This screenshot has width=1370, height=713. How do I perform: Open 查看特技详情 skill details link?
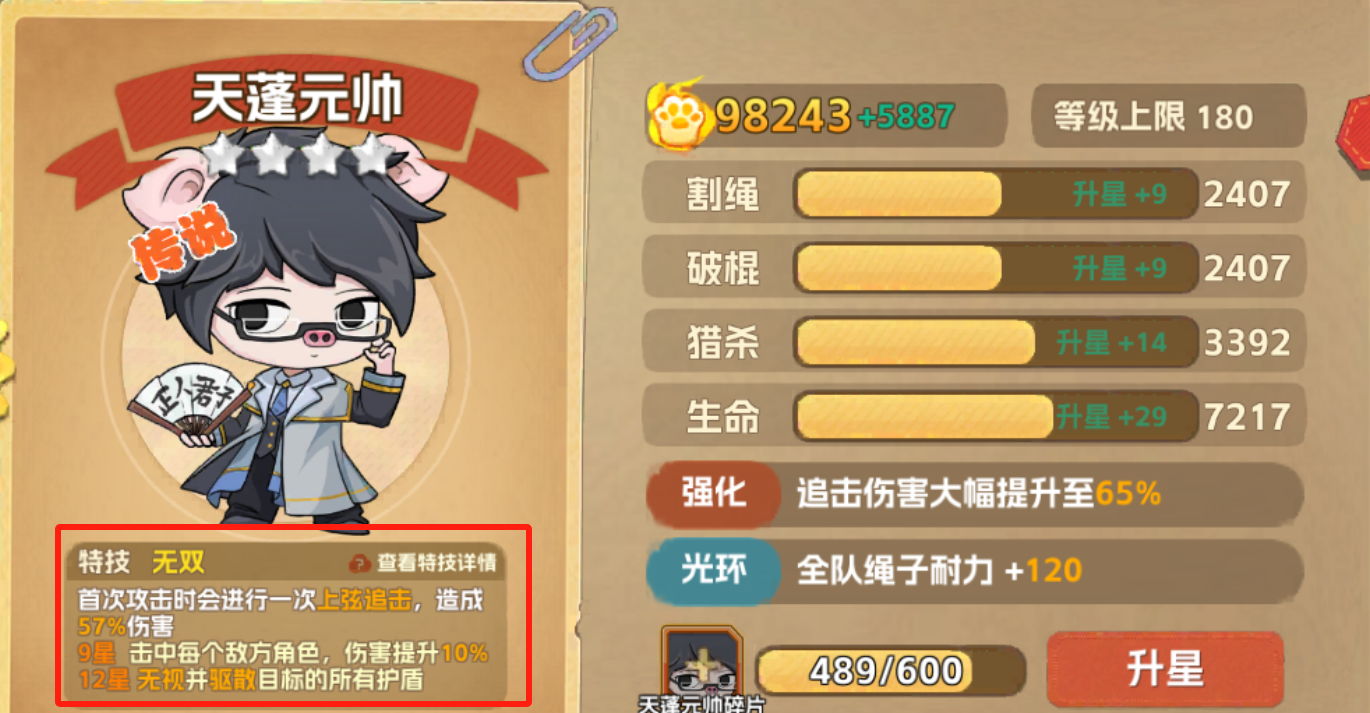pos(436,562)
